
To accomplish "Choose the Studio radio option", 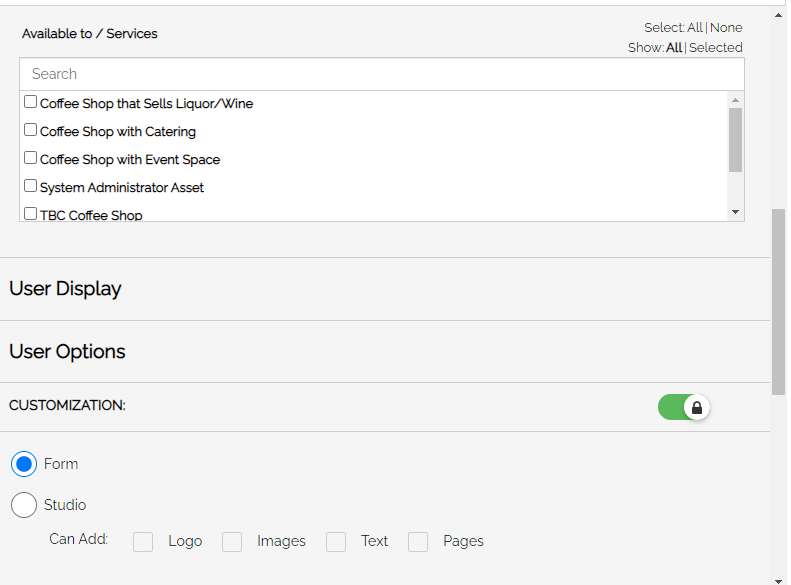I will pyautogui.click(x=24, y=505).
